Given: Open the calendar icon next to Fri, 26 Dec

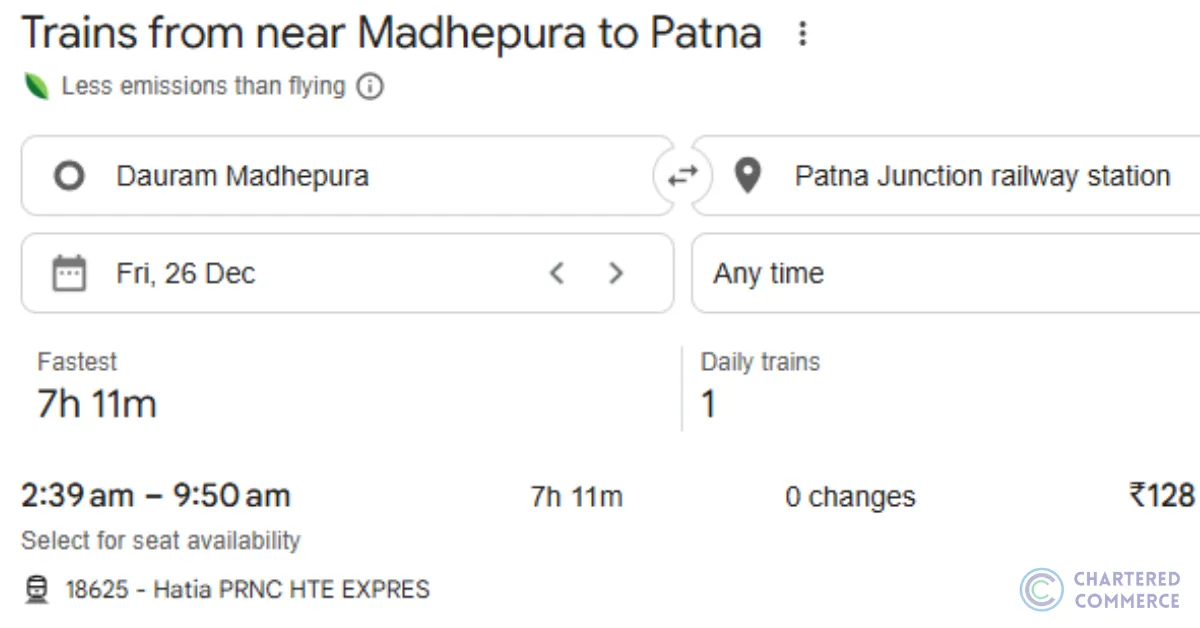Looking at the screenshot, I should click(68, 272).
